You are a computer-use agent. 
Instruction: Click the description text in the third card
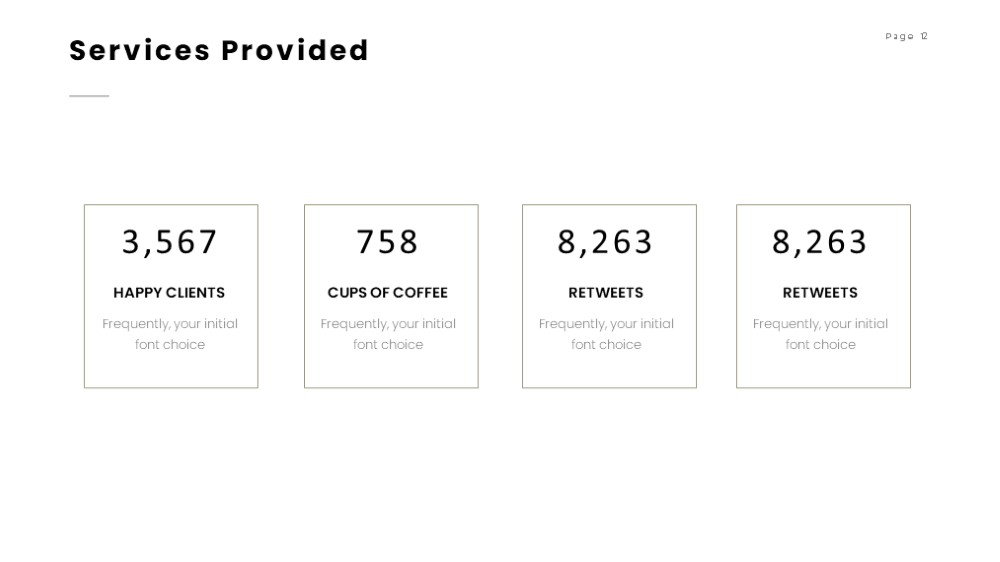tap(606, 334)
